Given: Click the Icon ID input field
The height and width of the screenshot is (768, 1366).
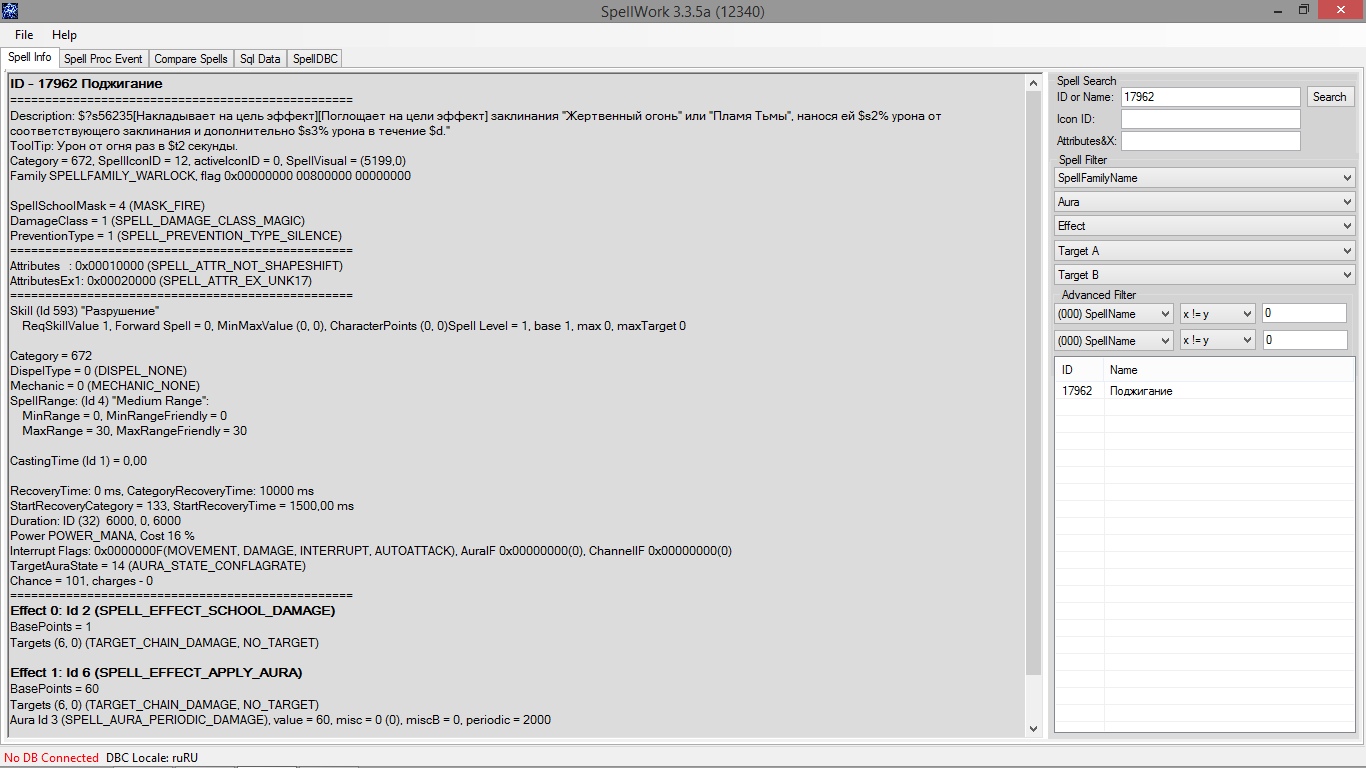Looking at the screenshot, I should pos(1210,119).
